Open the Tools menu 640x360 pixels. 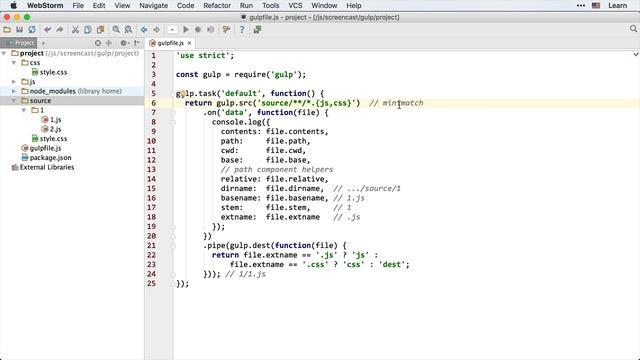271,5
